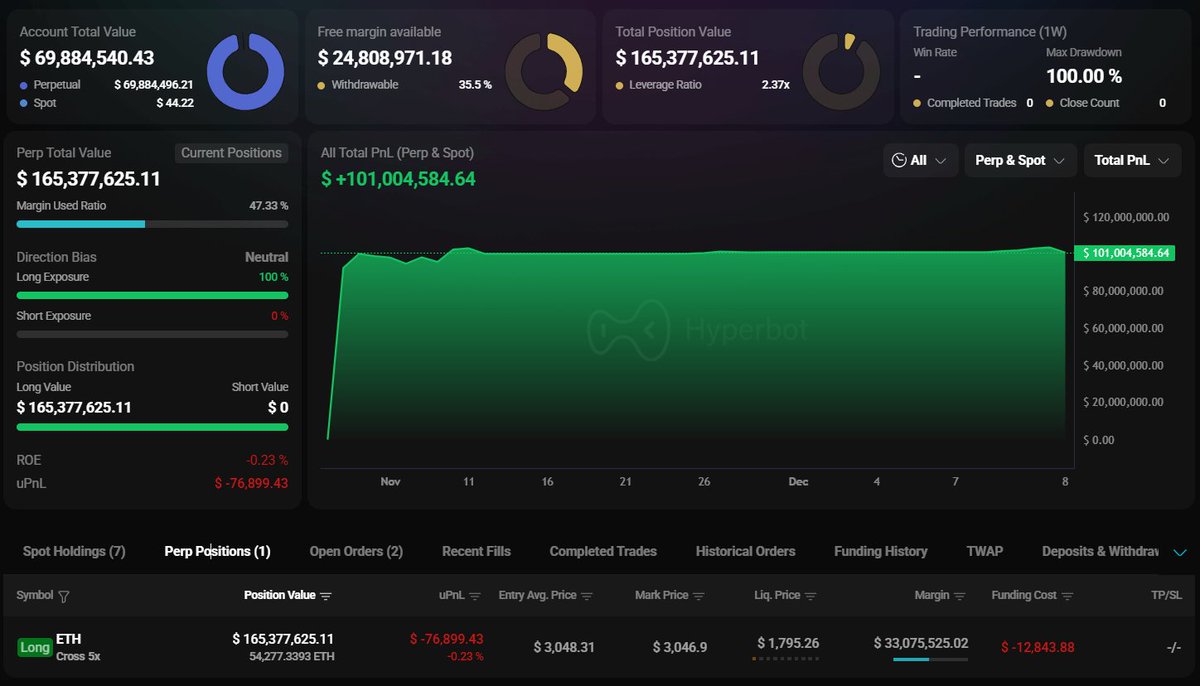Switch to the Spot Holdings tab

tap(74, 551)
